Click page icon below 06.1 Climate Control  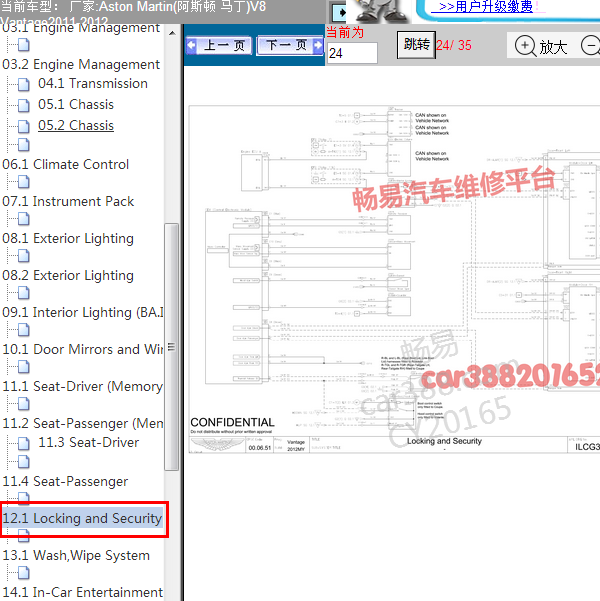pyautogui.click(x=24, y=182)
